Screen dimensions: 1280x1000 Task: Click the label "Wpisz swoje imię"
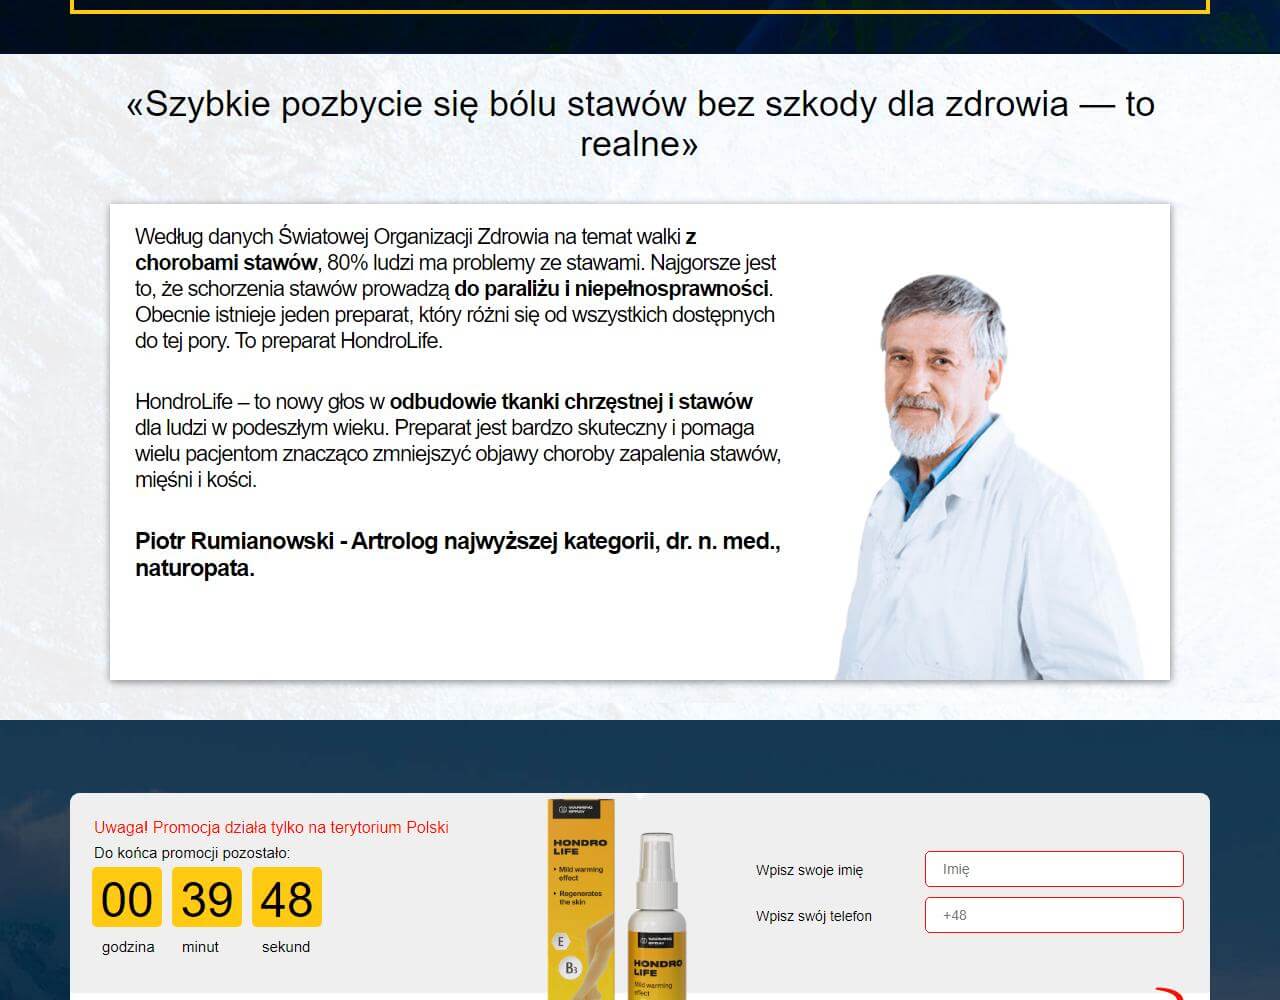click(809, 870)
